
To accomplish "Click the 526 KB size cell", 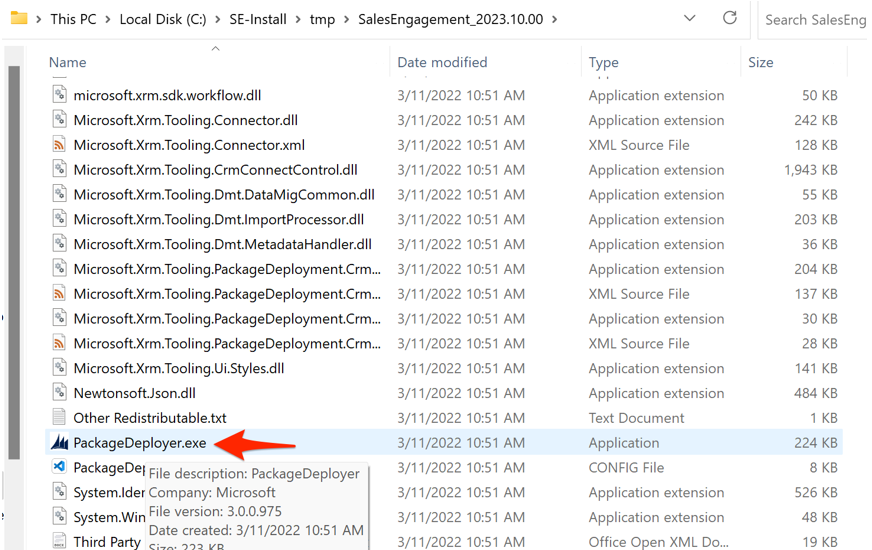I will click(x=815, y=492).
